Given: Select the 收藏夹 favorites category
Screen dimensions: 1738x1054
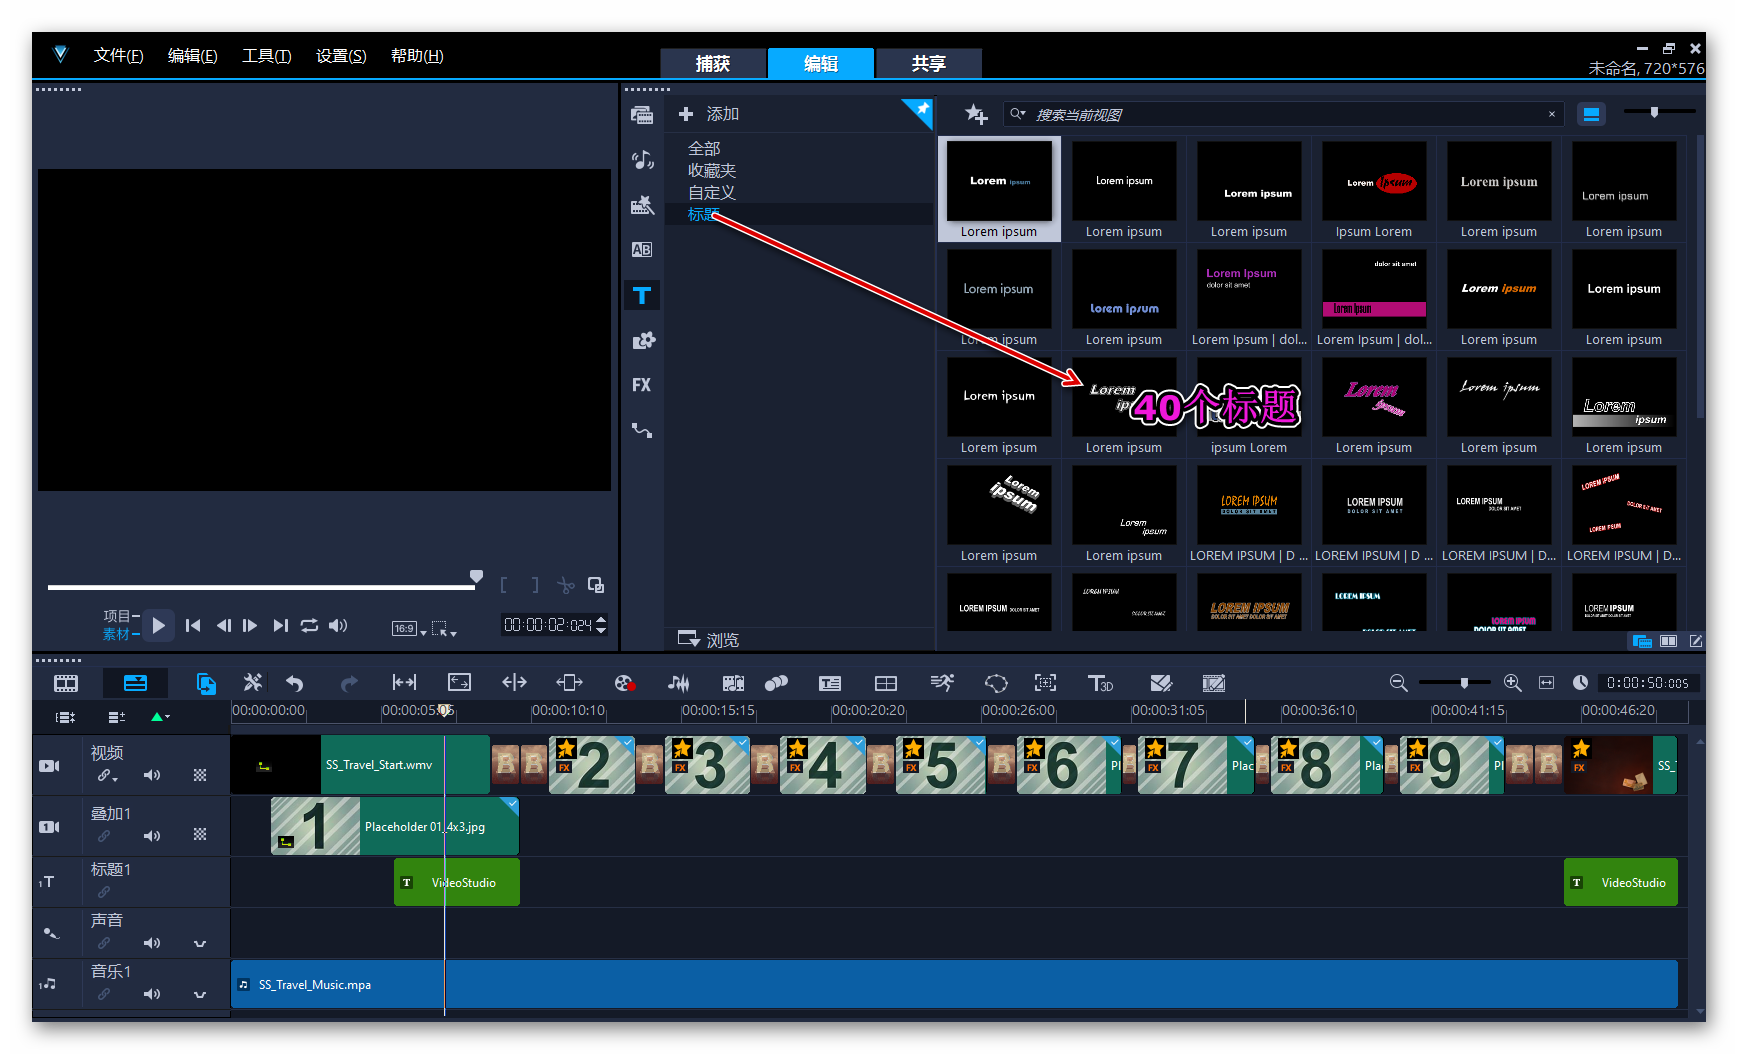Looking at the screenshot, I should coord(712,170).
